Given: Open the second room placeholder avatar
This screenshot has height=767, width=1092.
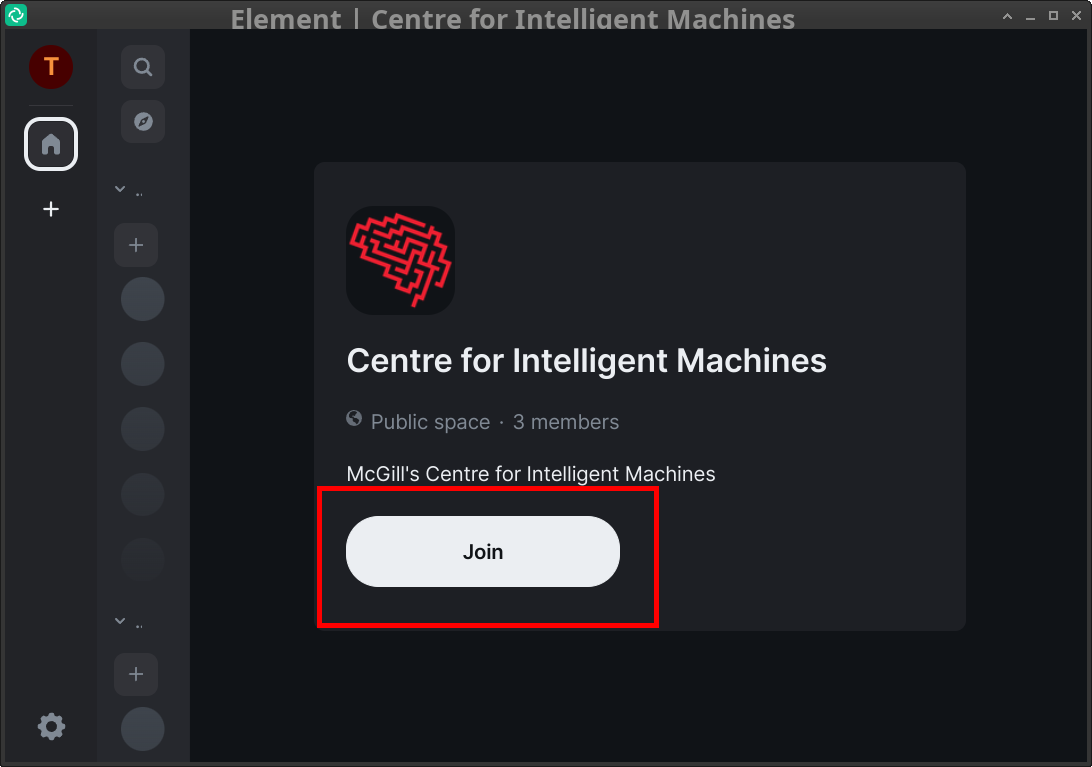Looking at the screenshot, I should pyautogui.click(x=143, y=364).
